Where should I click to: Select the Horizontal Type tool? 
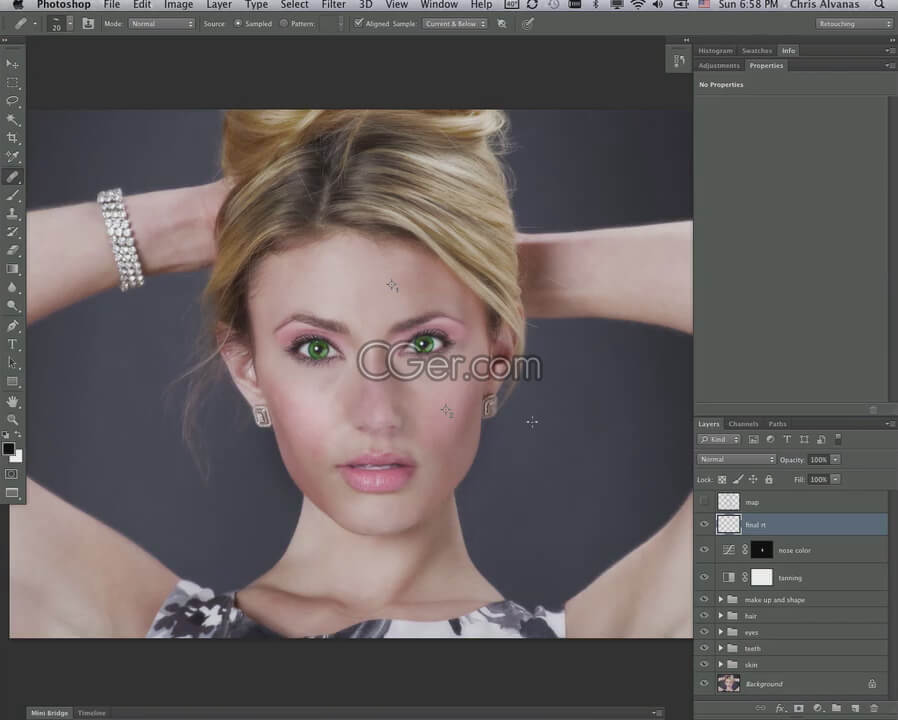(12, 344)
